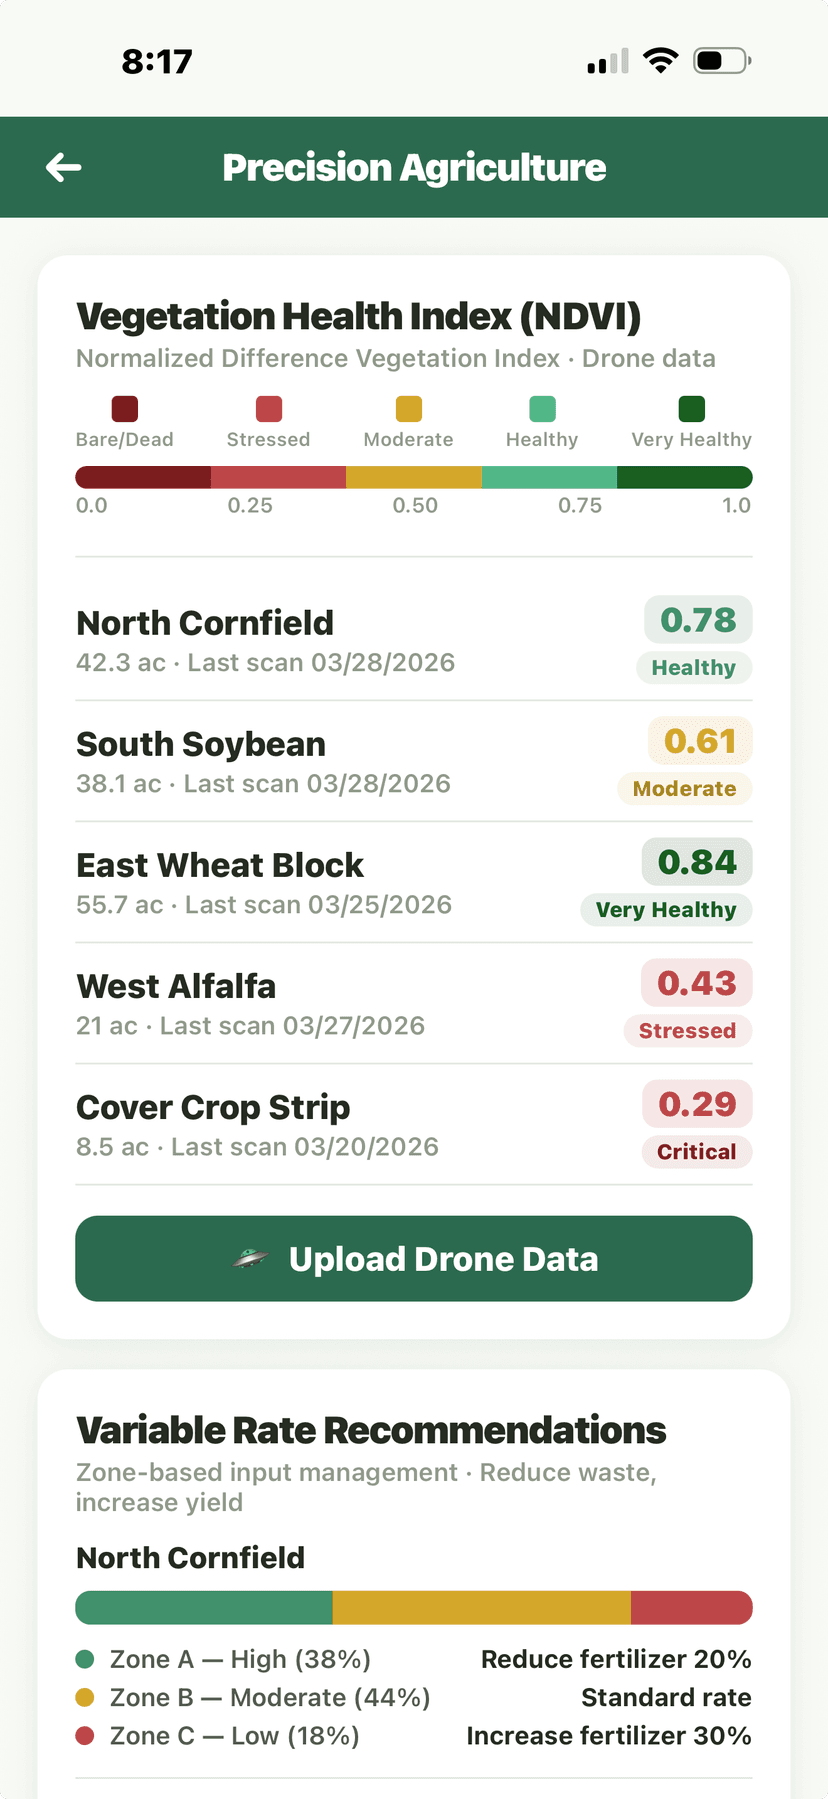Tap the drone icon on upload button
828x1799 pixels.
(x=250, y=1259)
